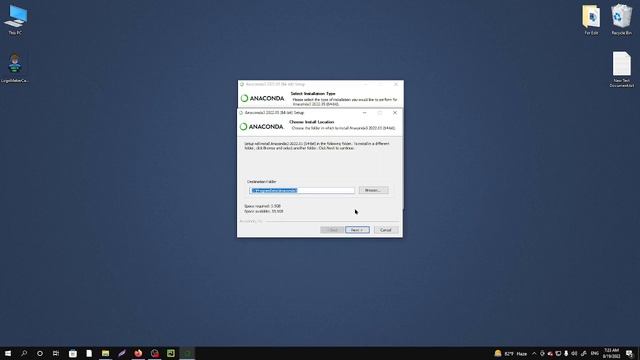Select the This PC desktop icon

[x=16, y=20]
